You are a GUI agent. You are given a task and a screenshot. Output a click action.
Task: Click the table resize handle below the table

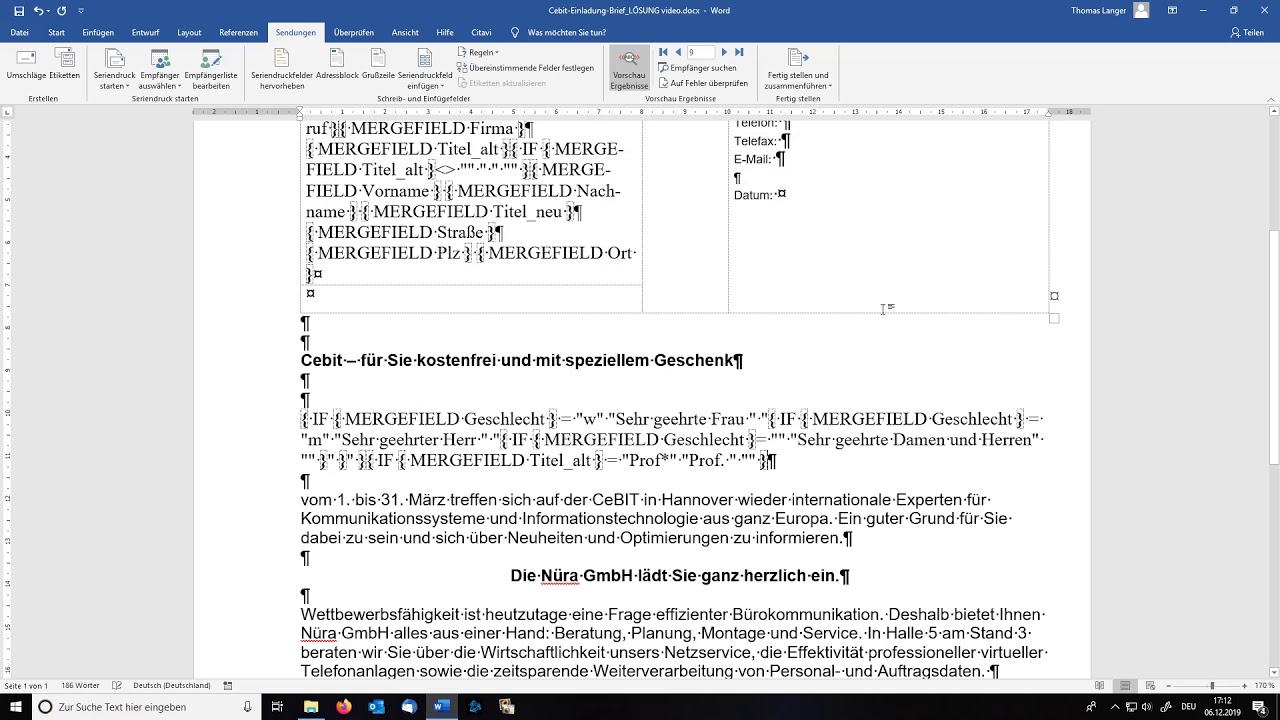[1054, 318]
